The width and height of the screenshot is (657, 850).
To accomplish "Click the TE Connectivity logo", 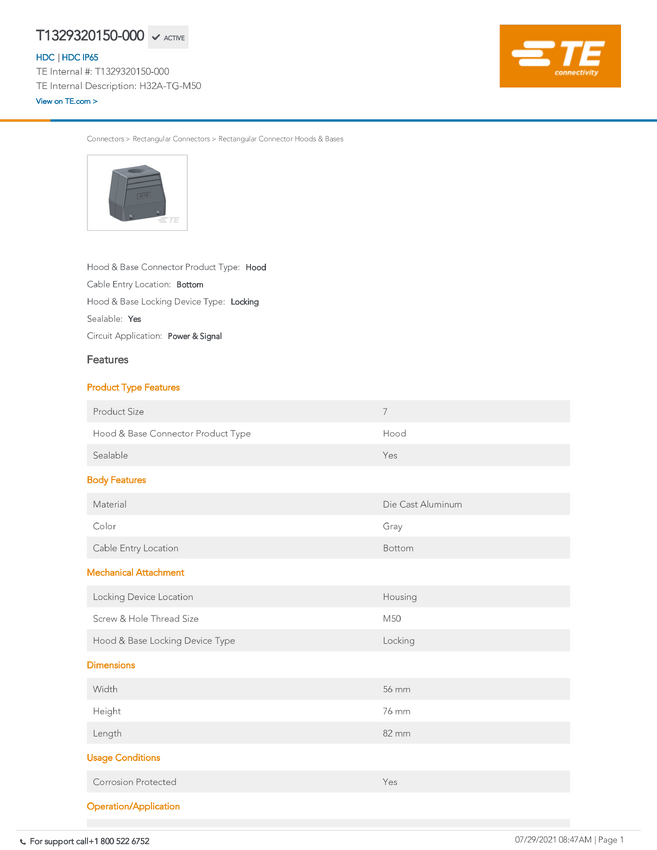I will point(560,56).
